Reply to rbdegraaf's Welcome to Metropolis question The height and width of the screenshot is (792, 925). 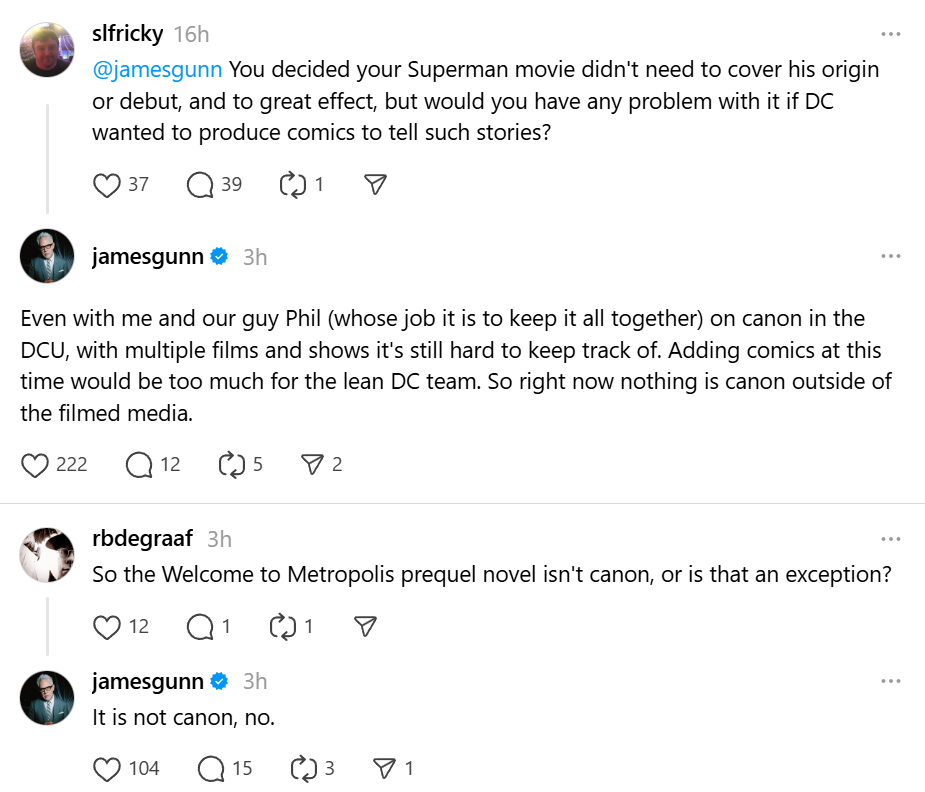200,627
